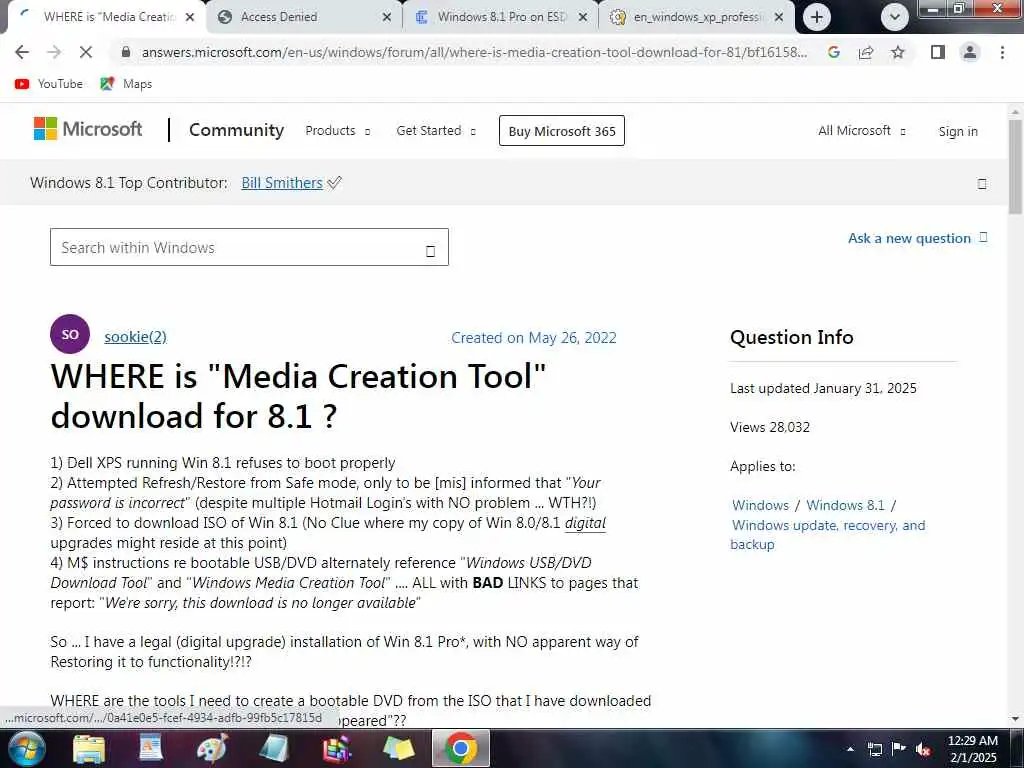Close the en_windows_xp_professional tab
This screenshot has height=768, width=1024.
click(x=778, y=17)
